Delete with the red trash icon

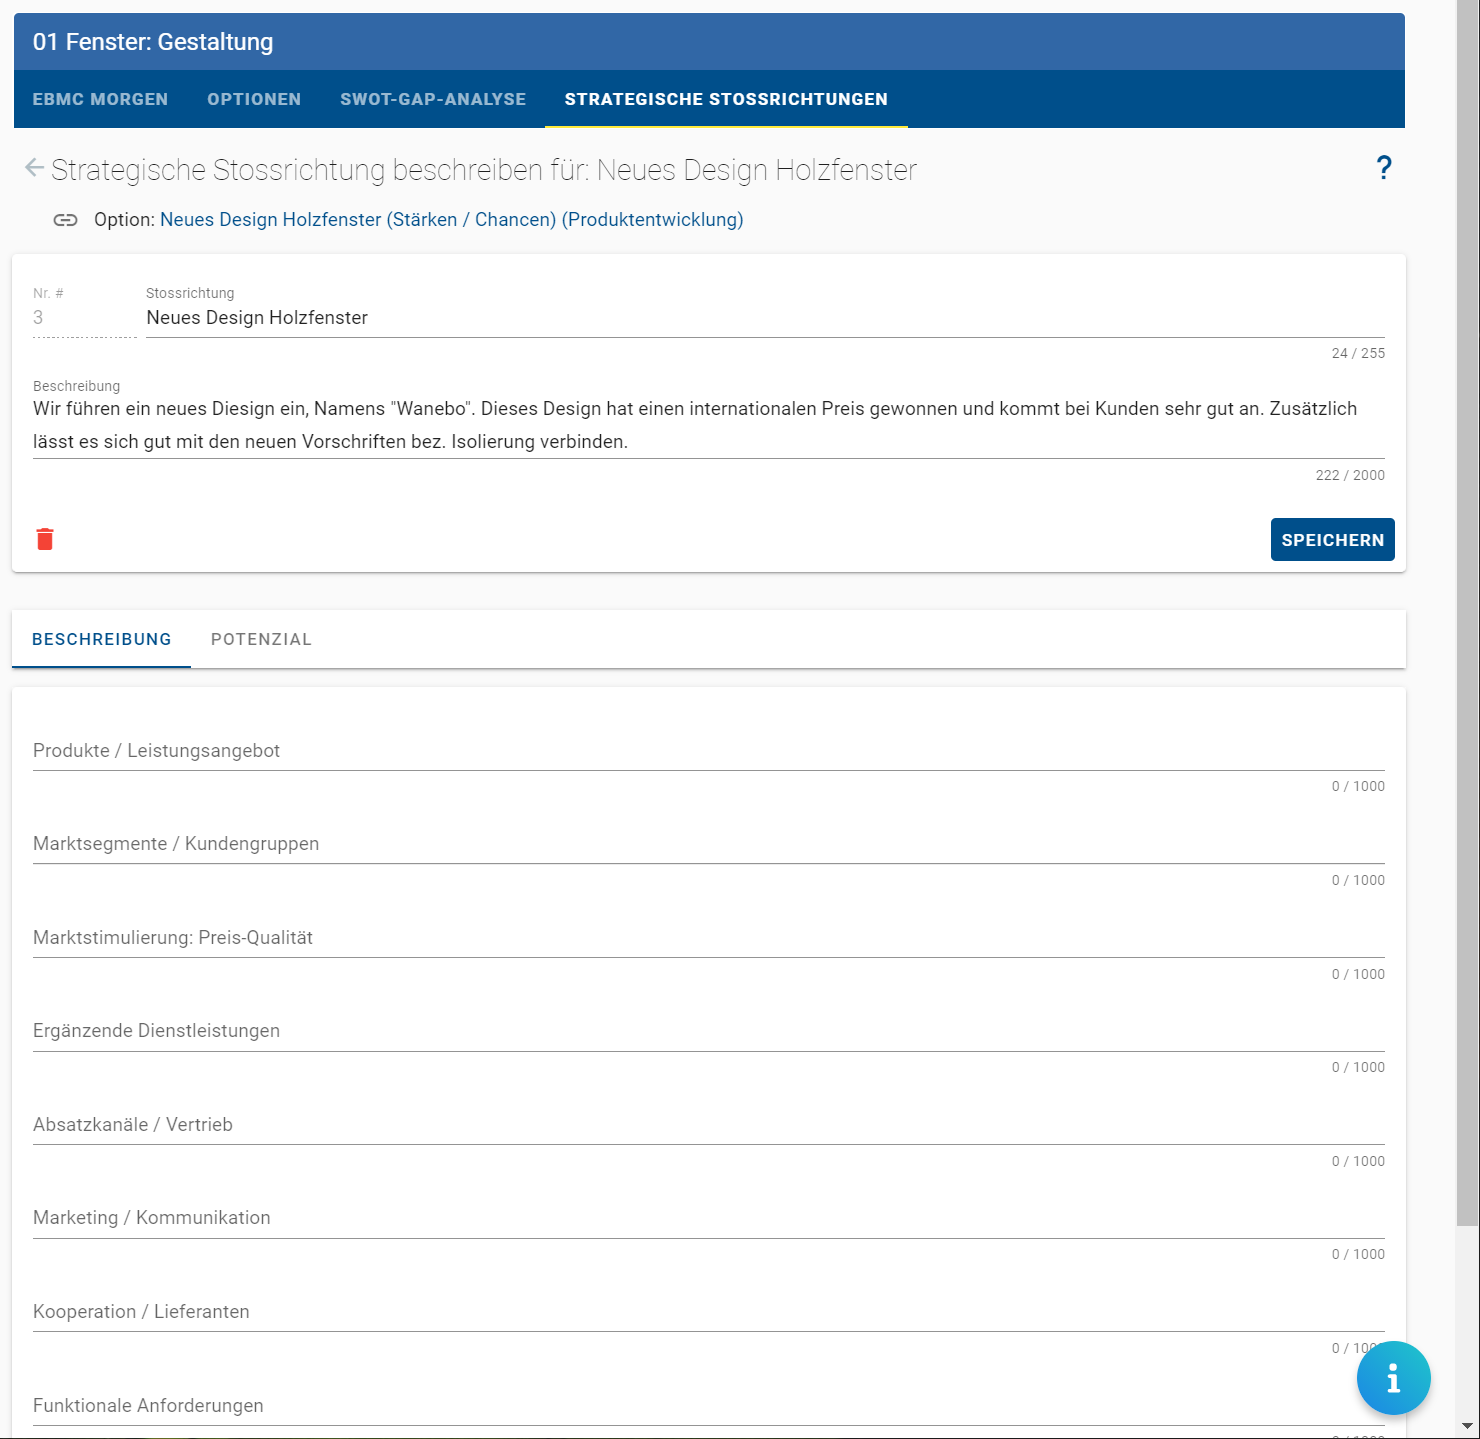[x=45, y=539]
